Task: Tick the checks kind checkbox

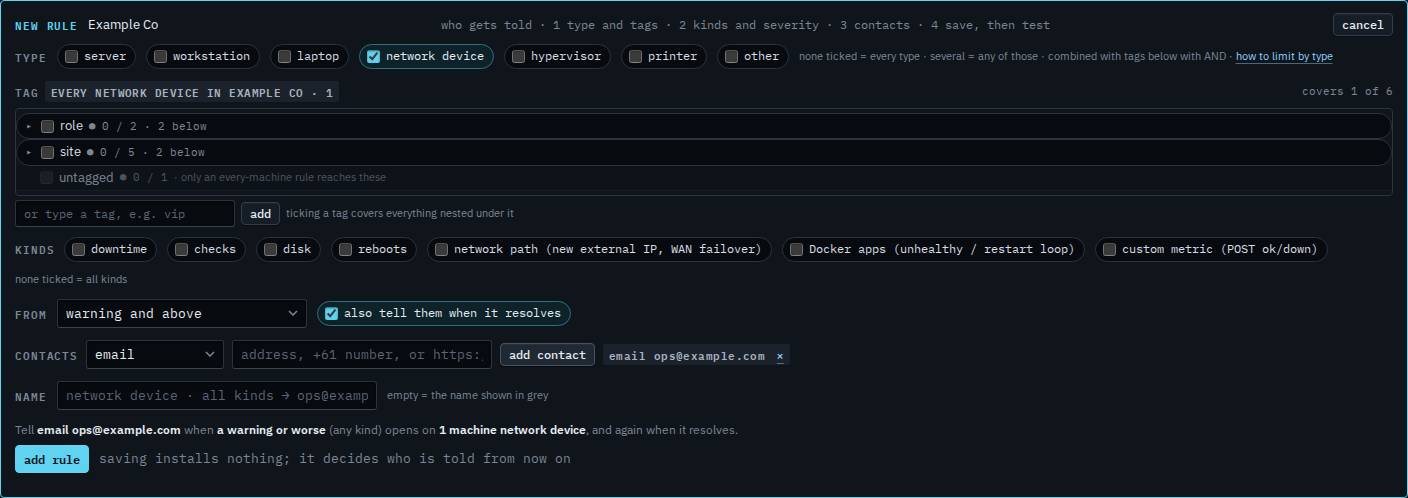Action: (x=181, y=249)
